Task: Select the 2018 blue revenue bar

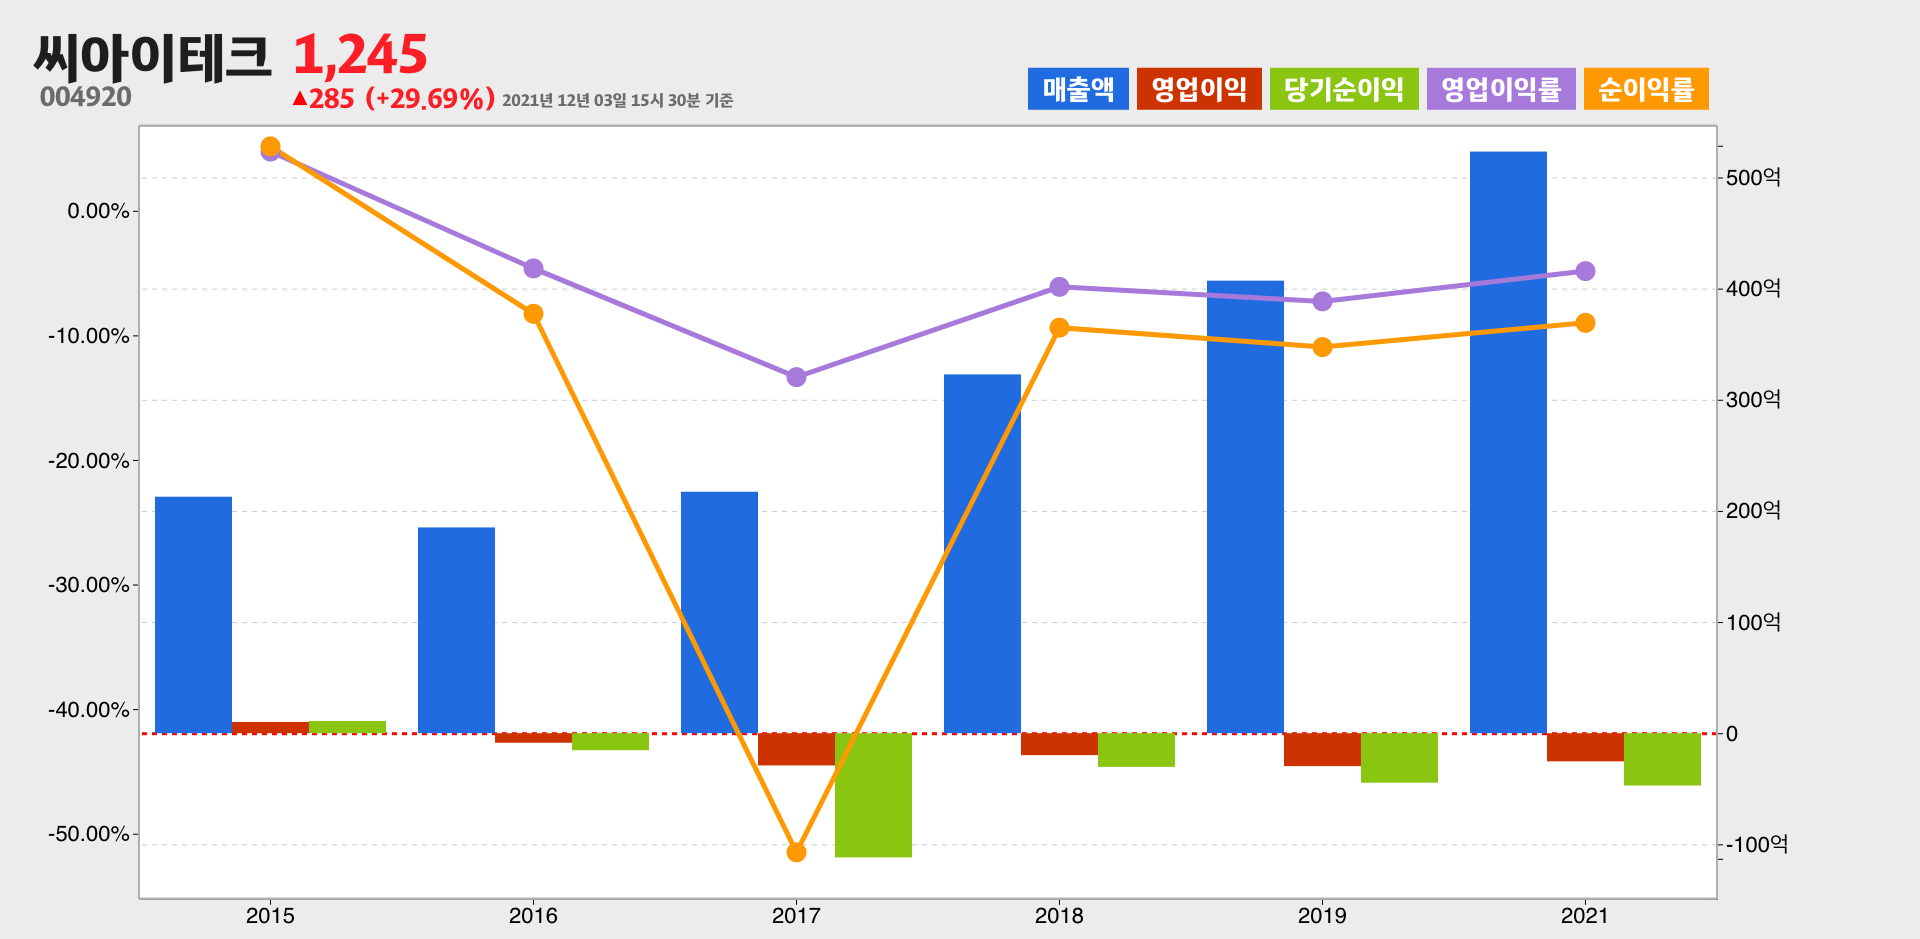Action: (982, 554)
